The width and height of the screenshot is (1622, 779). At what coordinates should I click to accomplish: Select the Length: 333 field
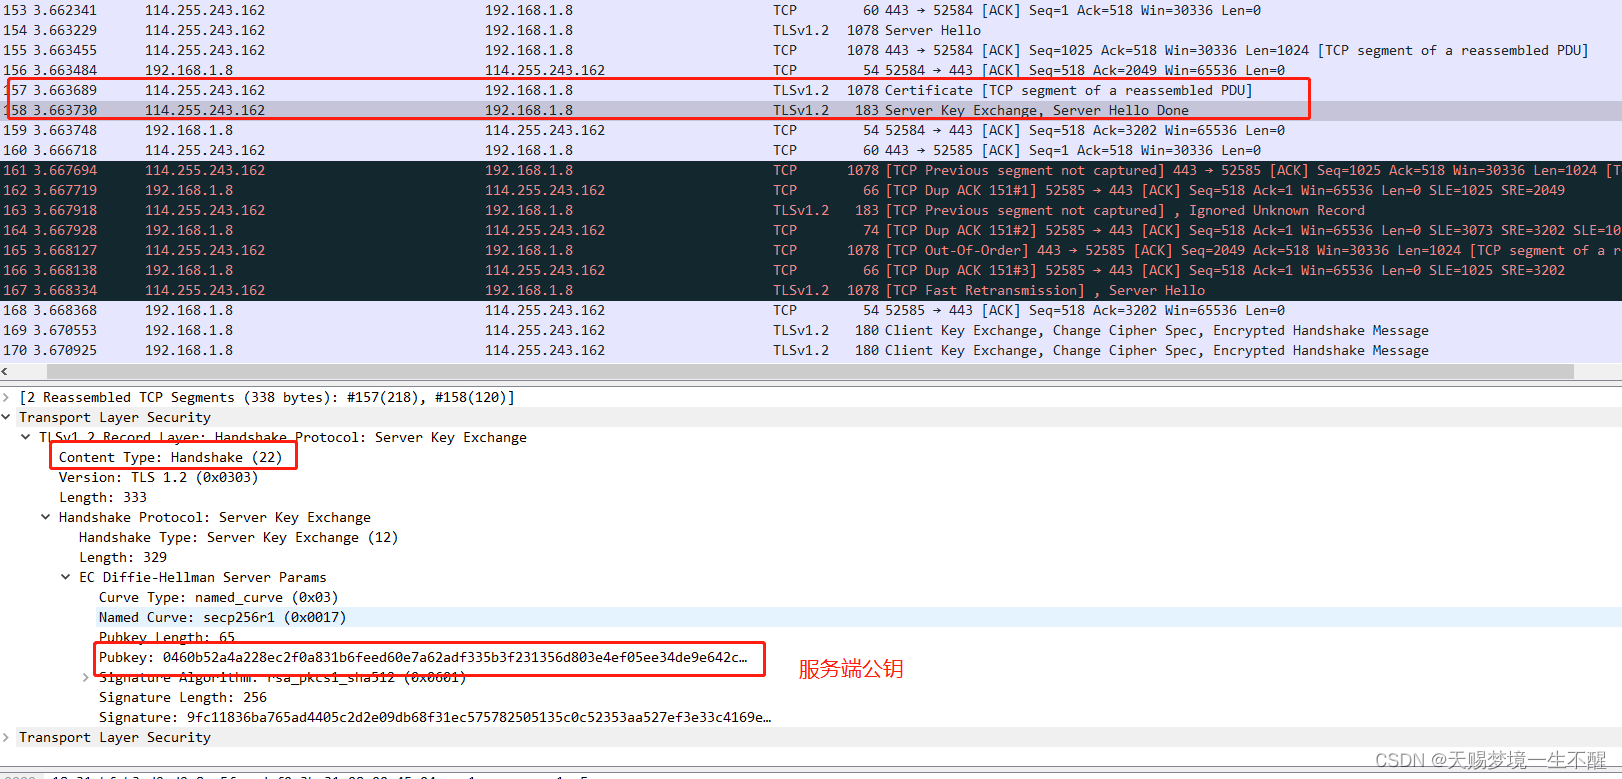click(x=102, y=497)
